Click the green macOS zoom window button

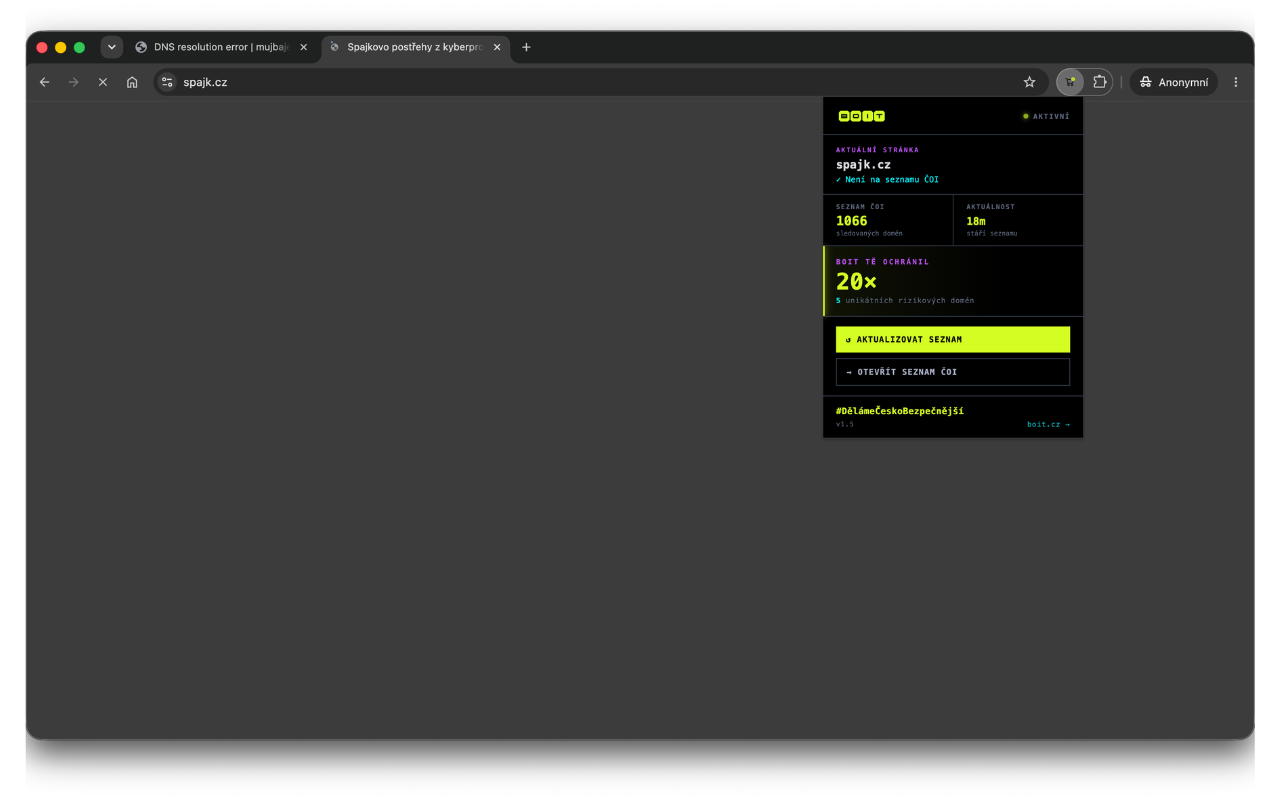pyautogui.click(x=79, y=47)
